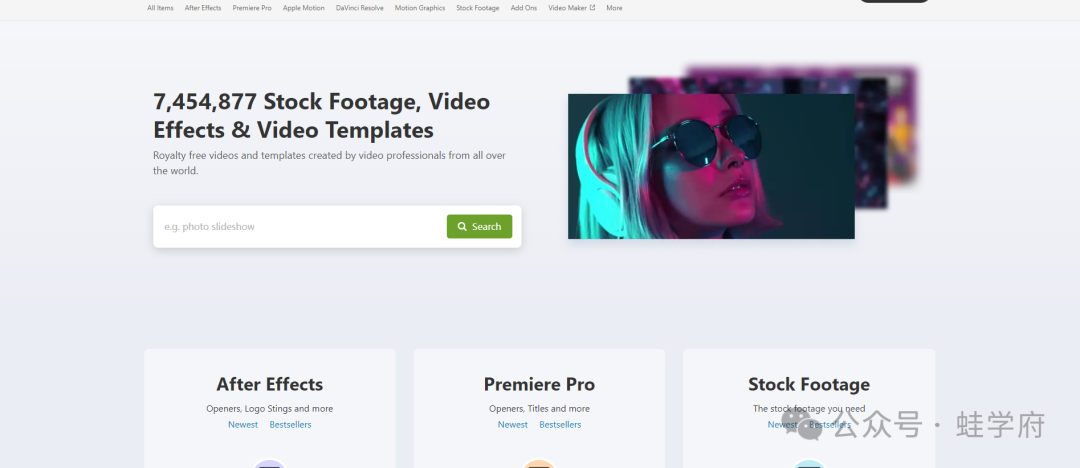Image resolution: width=1080 pixels, height=468 pixels.
Task: Open Newest under After Effects card
Action: (243, 425)
